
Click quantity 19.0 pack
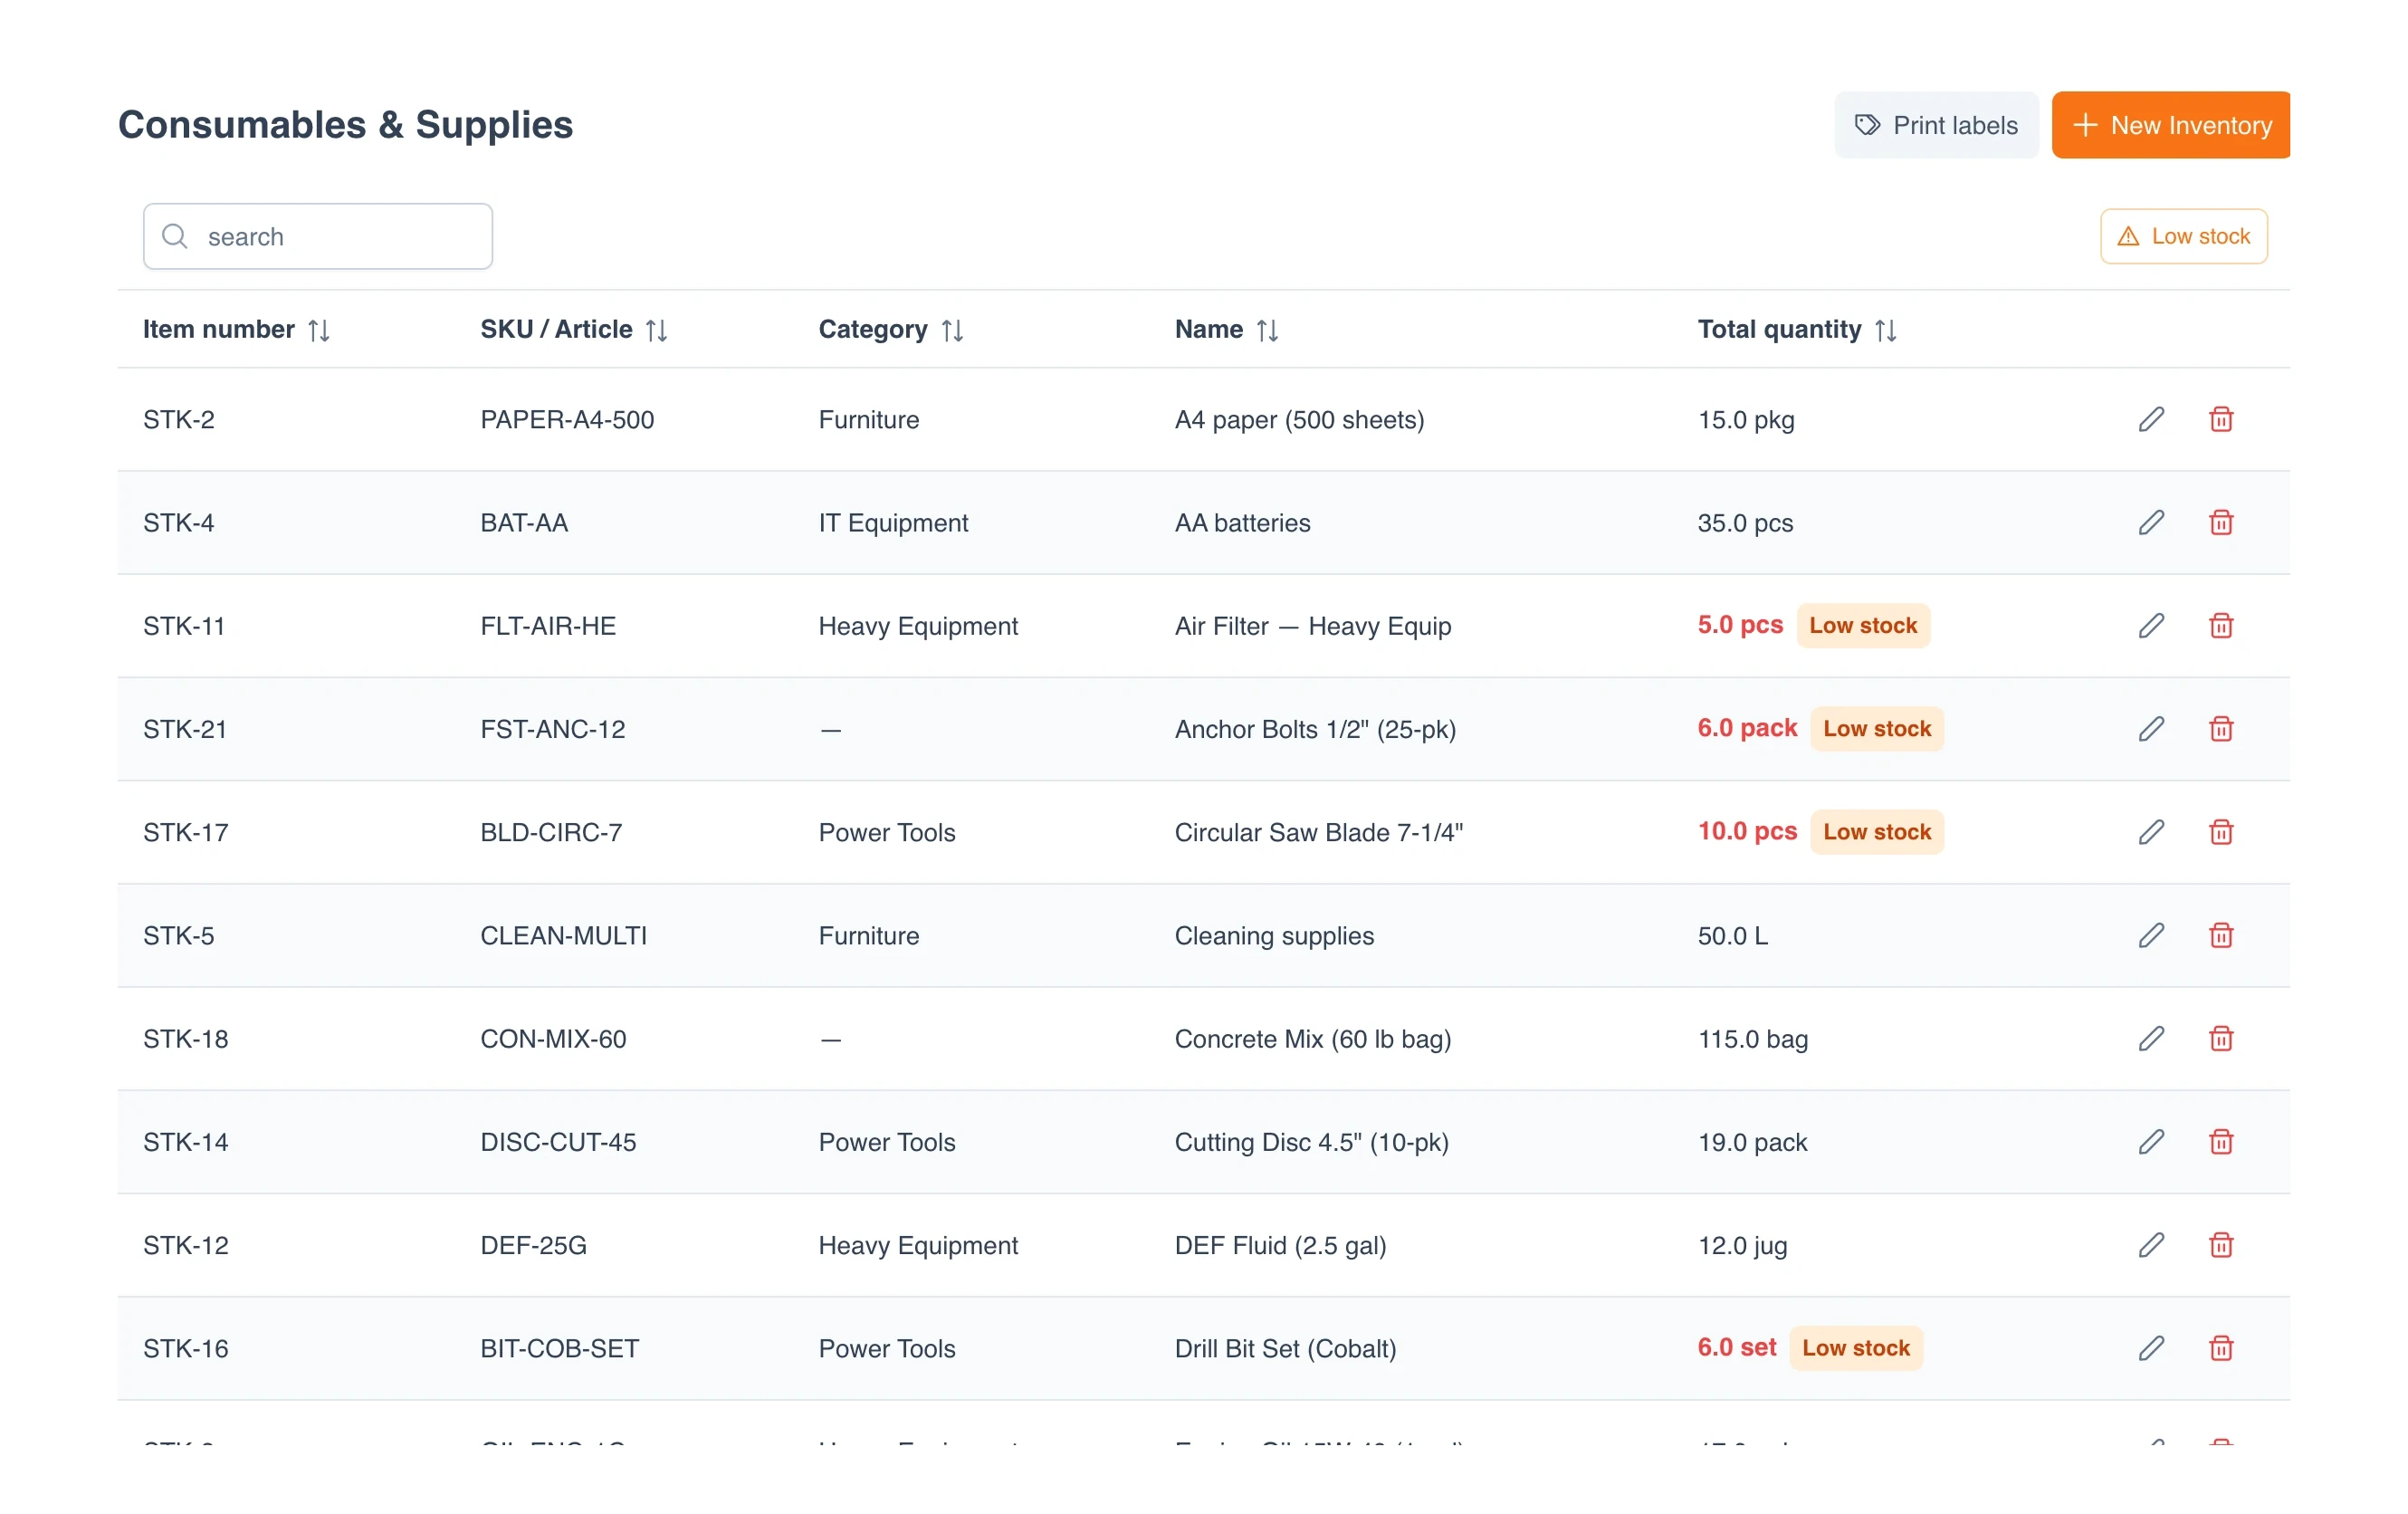[x=1752, y=1141]
